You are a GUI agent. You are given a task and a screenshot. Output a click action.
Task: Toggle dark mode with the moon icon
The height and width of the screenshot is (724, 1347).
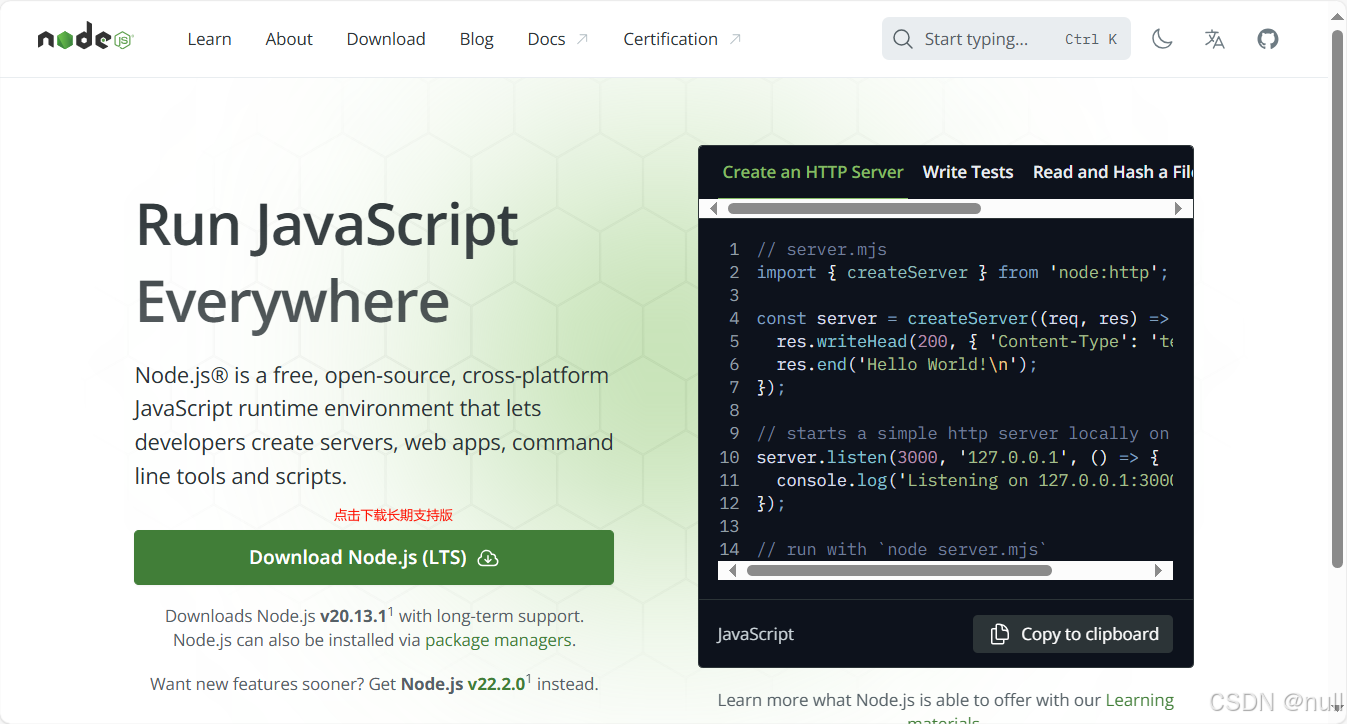pos(1162,39)
